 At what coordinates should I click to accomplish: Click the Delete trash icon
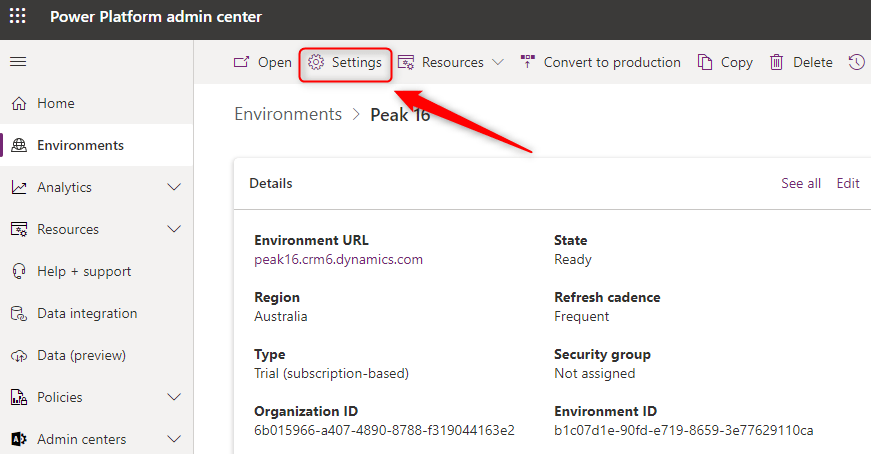[776, 62]
